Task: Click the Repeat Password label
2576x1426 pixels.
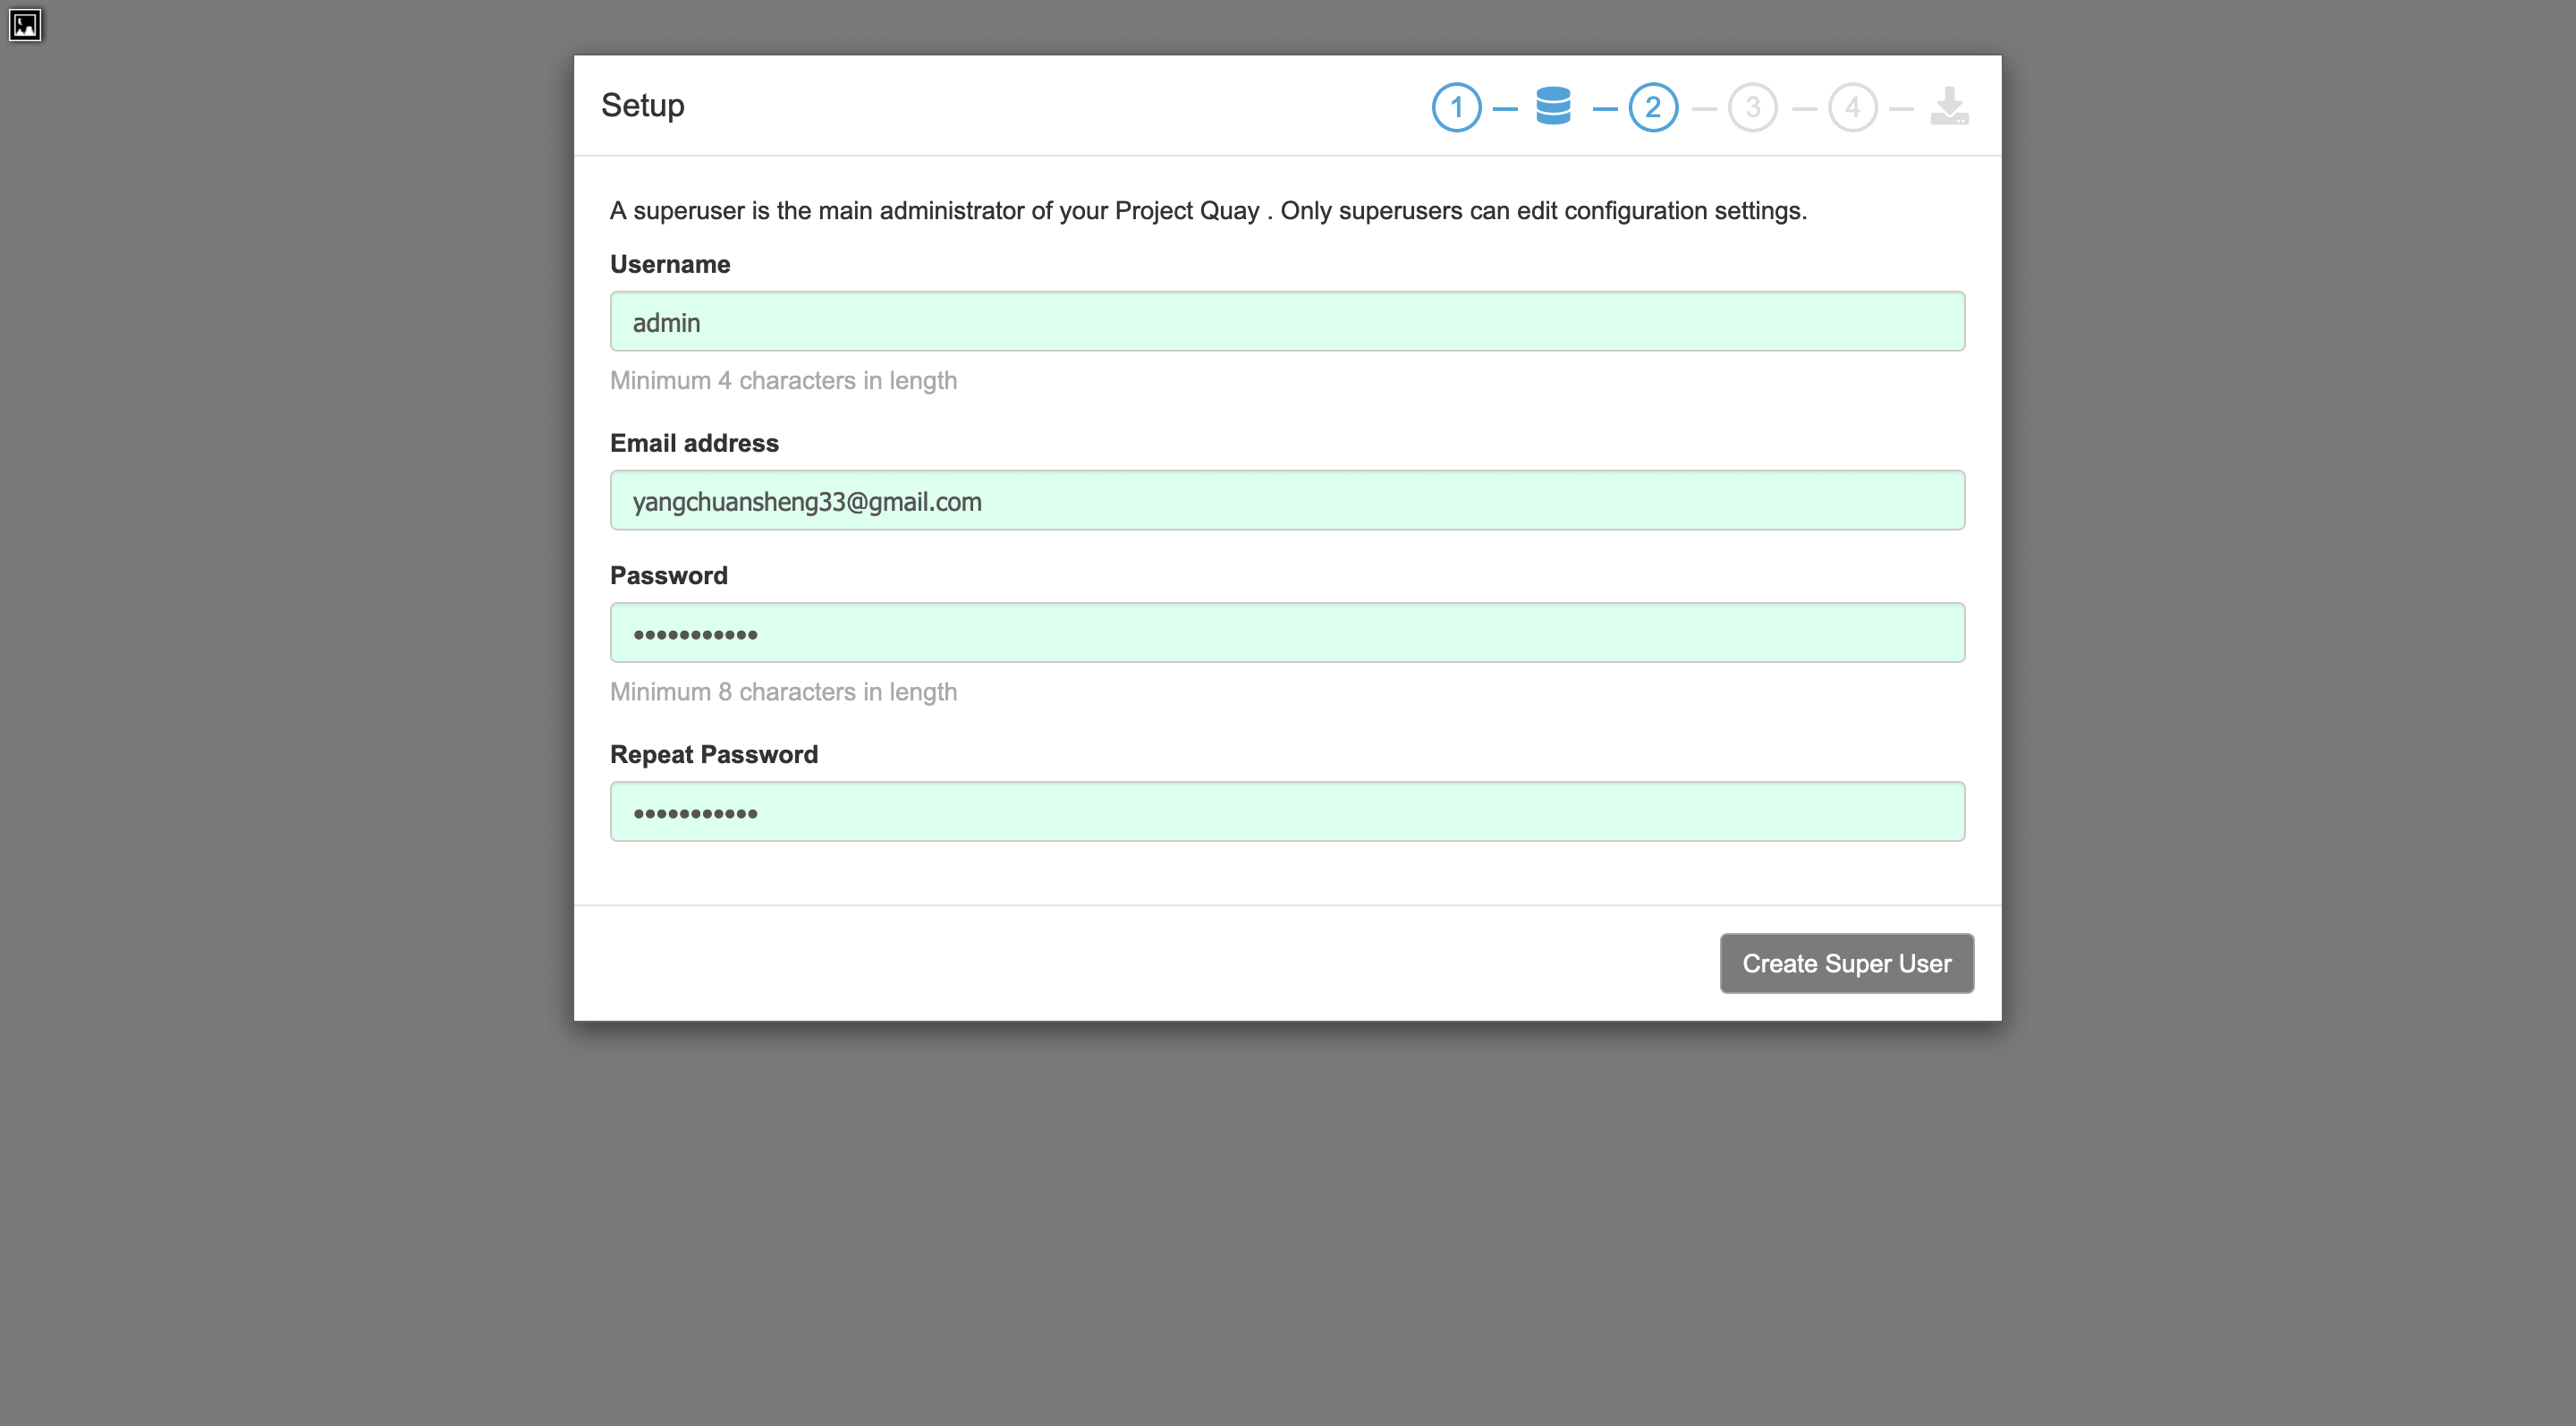Action: click(x=714, y=754)
